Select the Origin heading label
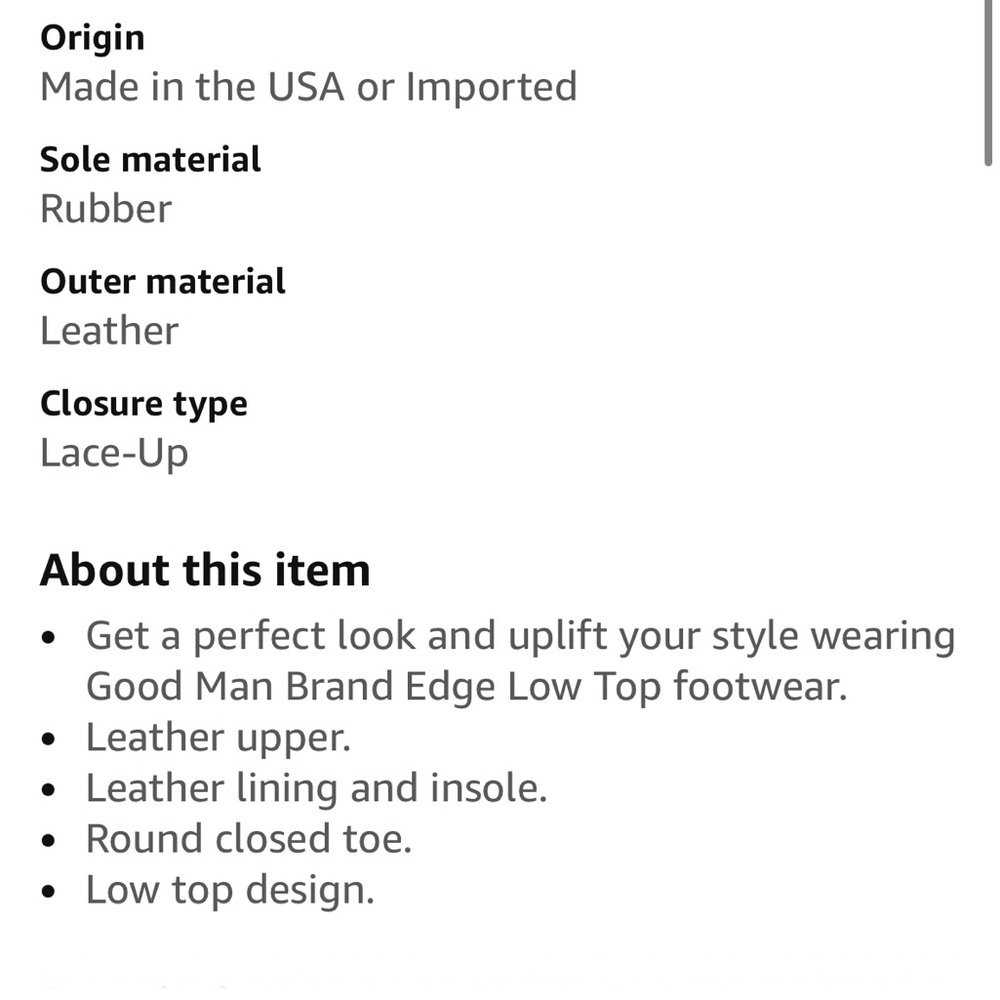Viewport: 1000px width, 1000px height. pyautogui.click(x=92, y=38)
